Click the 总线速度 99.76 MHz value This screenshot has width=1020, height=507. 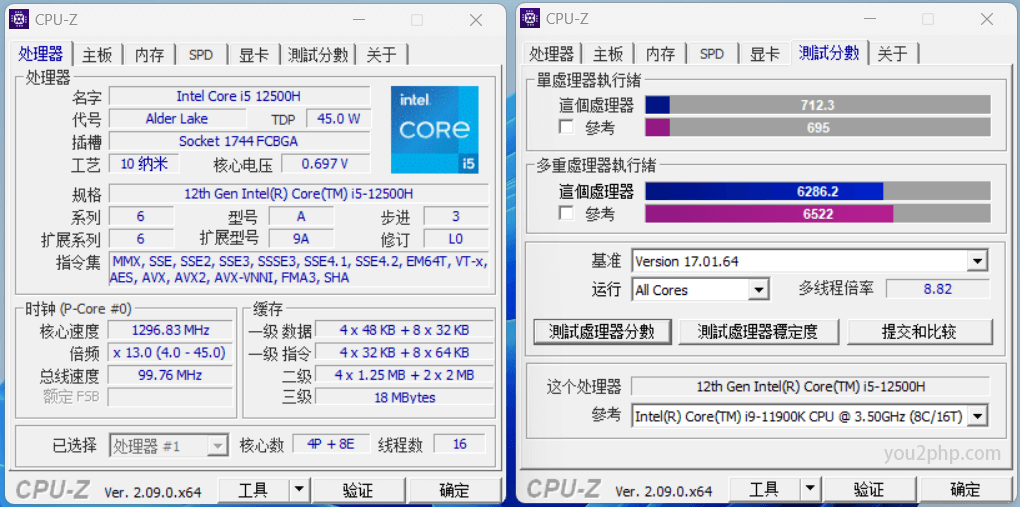click(x=170, y=375)
